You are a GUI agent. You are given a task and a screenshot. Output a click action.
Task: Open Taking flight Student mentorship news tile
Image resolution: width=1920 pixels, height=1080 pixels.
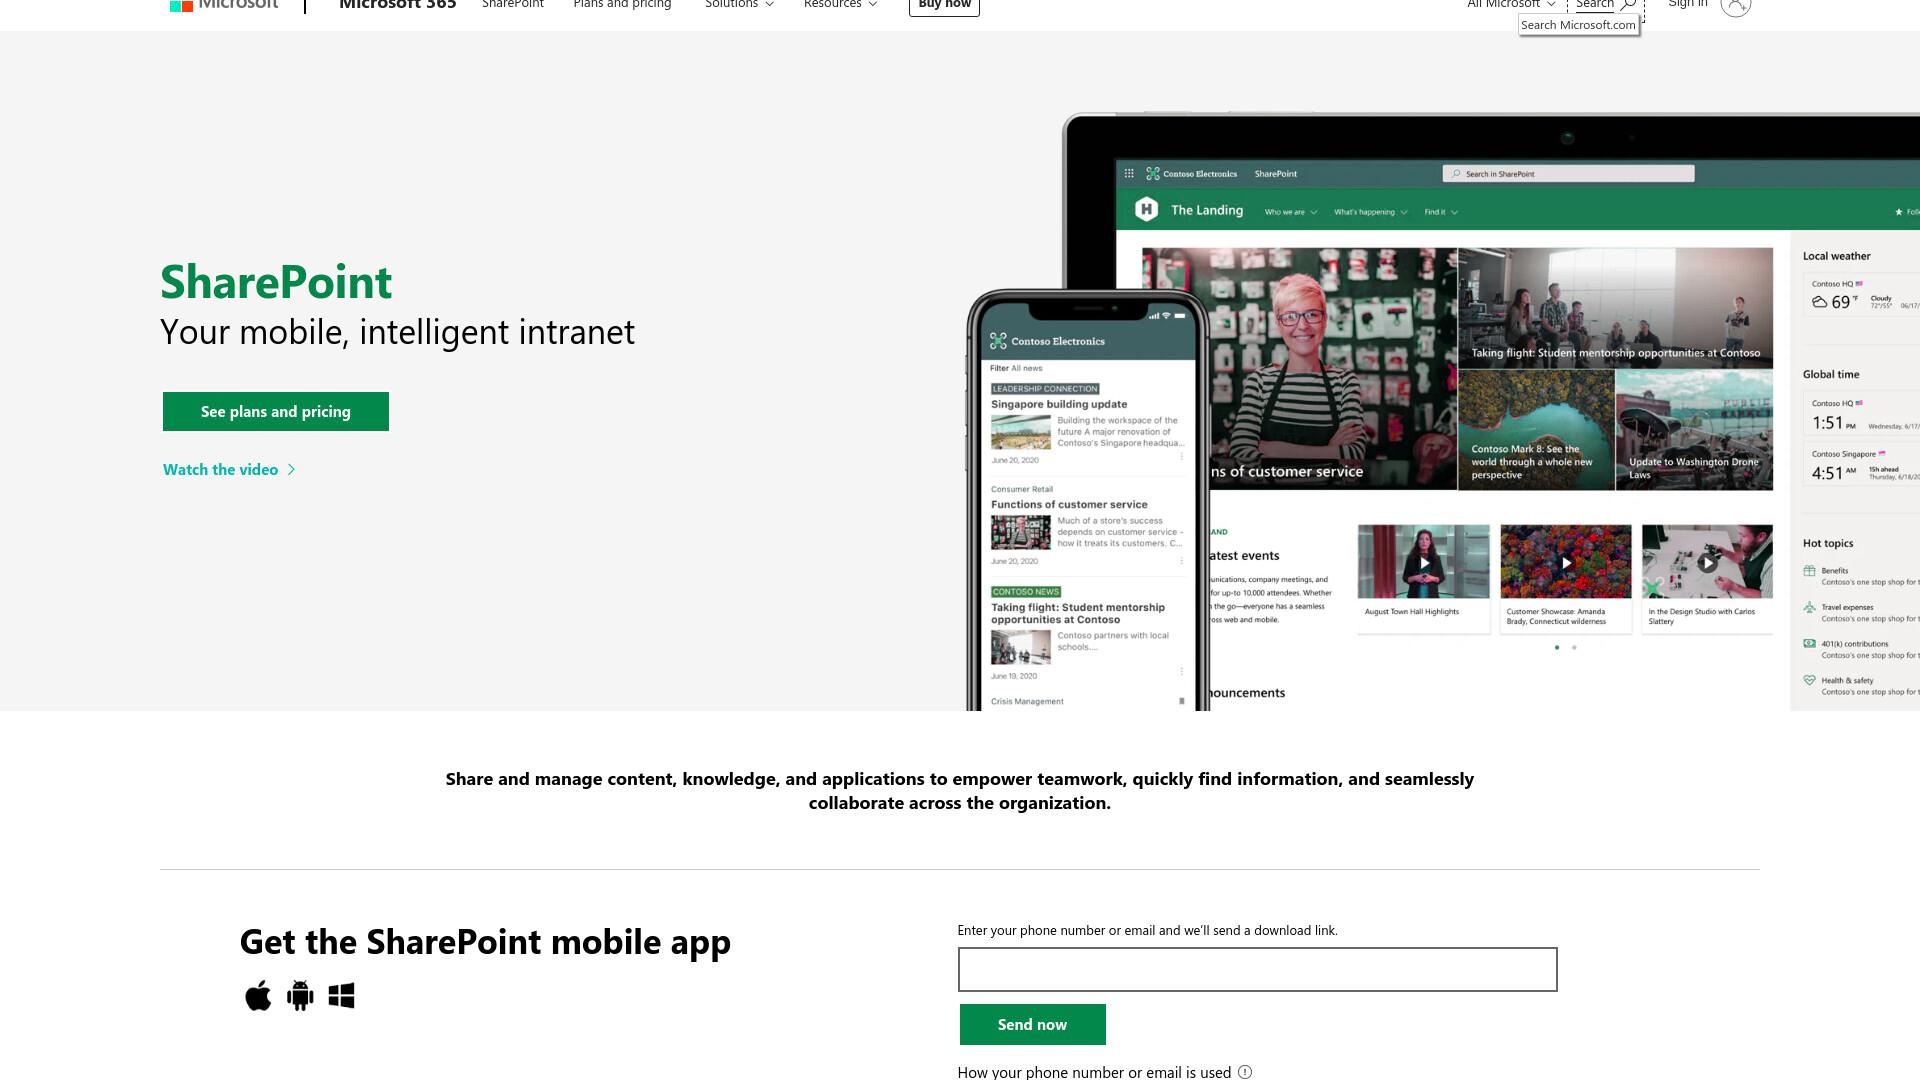point(1615,308)
